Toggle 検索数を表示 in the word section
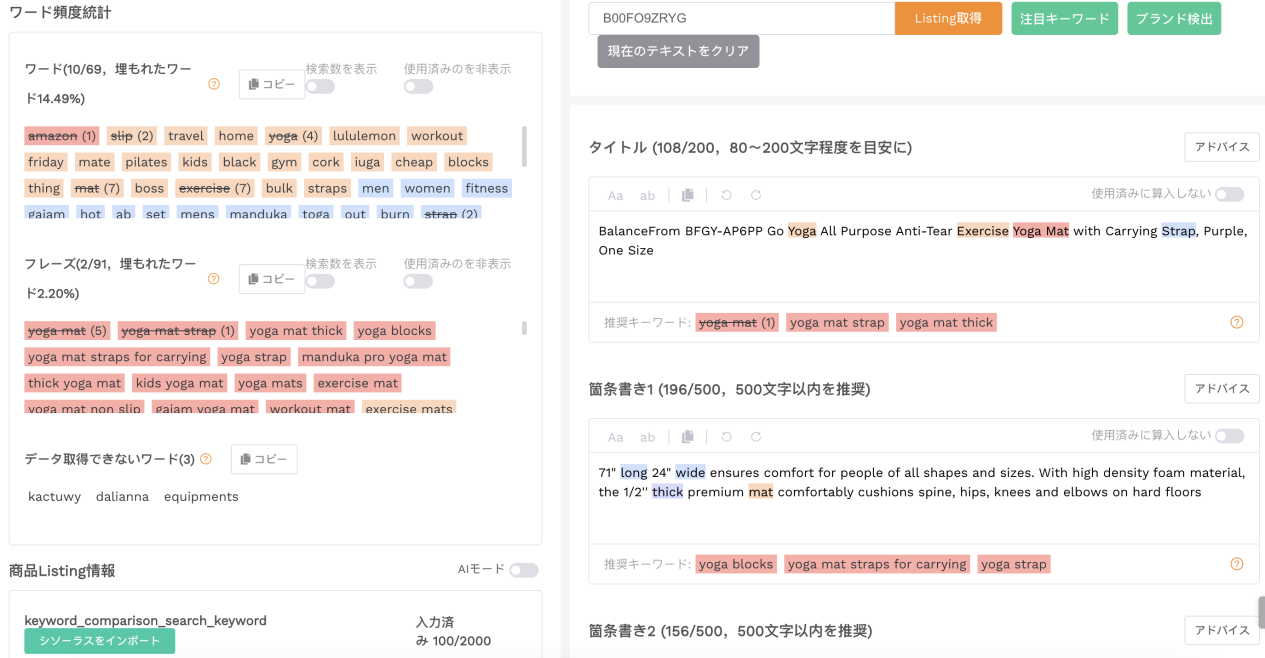Viewport: 1265px width, 658px height. point(320,87)
